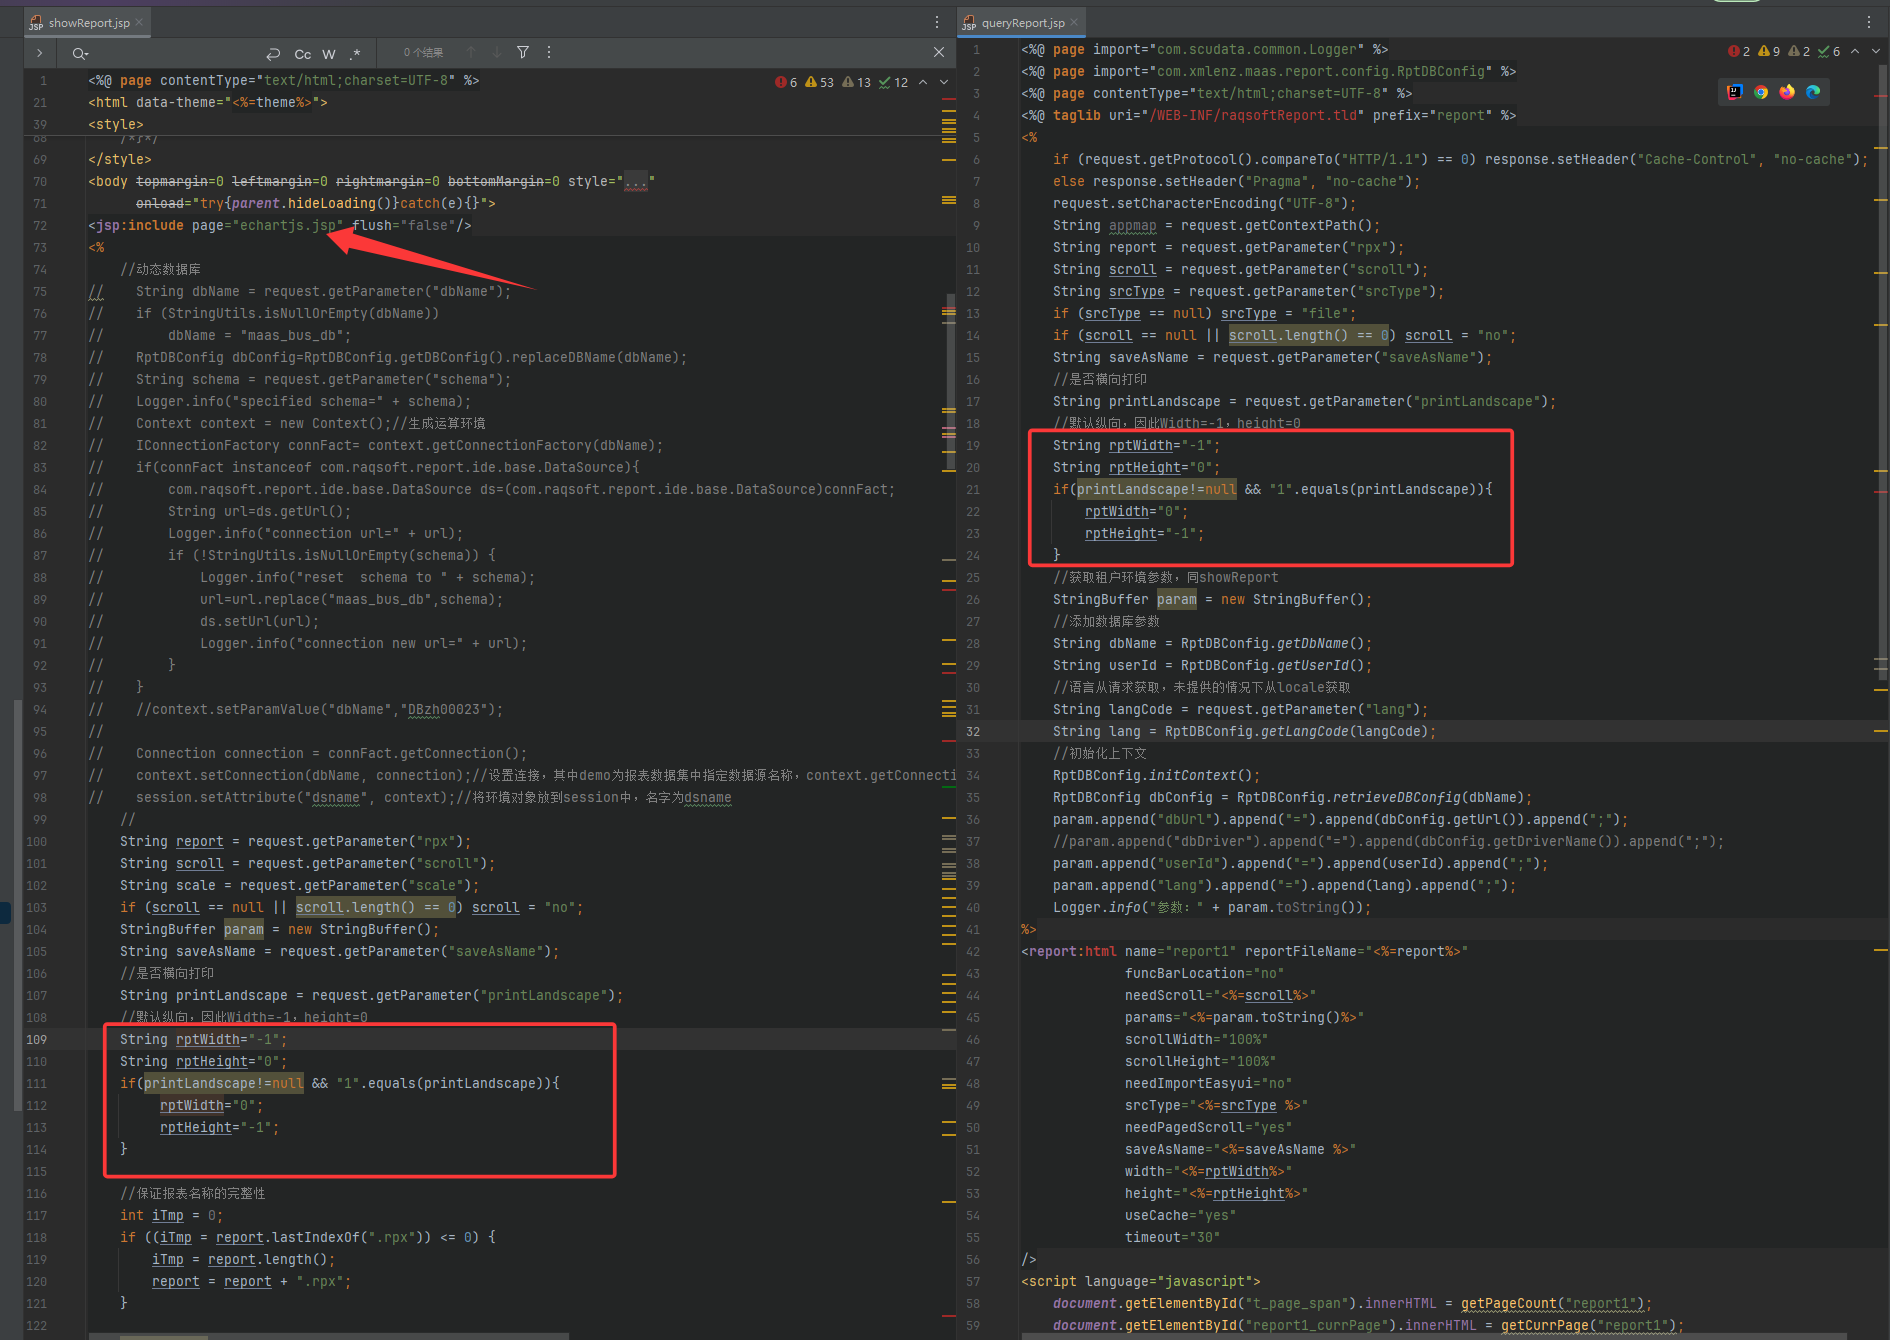This screenshot has width=1890, height=1340.
Task: Switch to the queryReport.jsp tab
Action: click(x=1022, y=22)
